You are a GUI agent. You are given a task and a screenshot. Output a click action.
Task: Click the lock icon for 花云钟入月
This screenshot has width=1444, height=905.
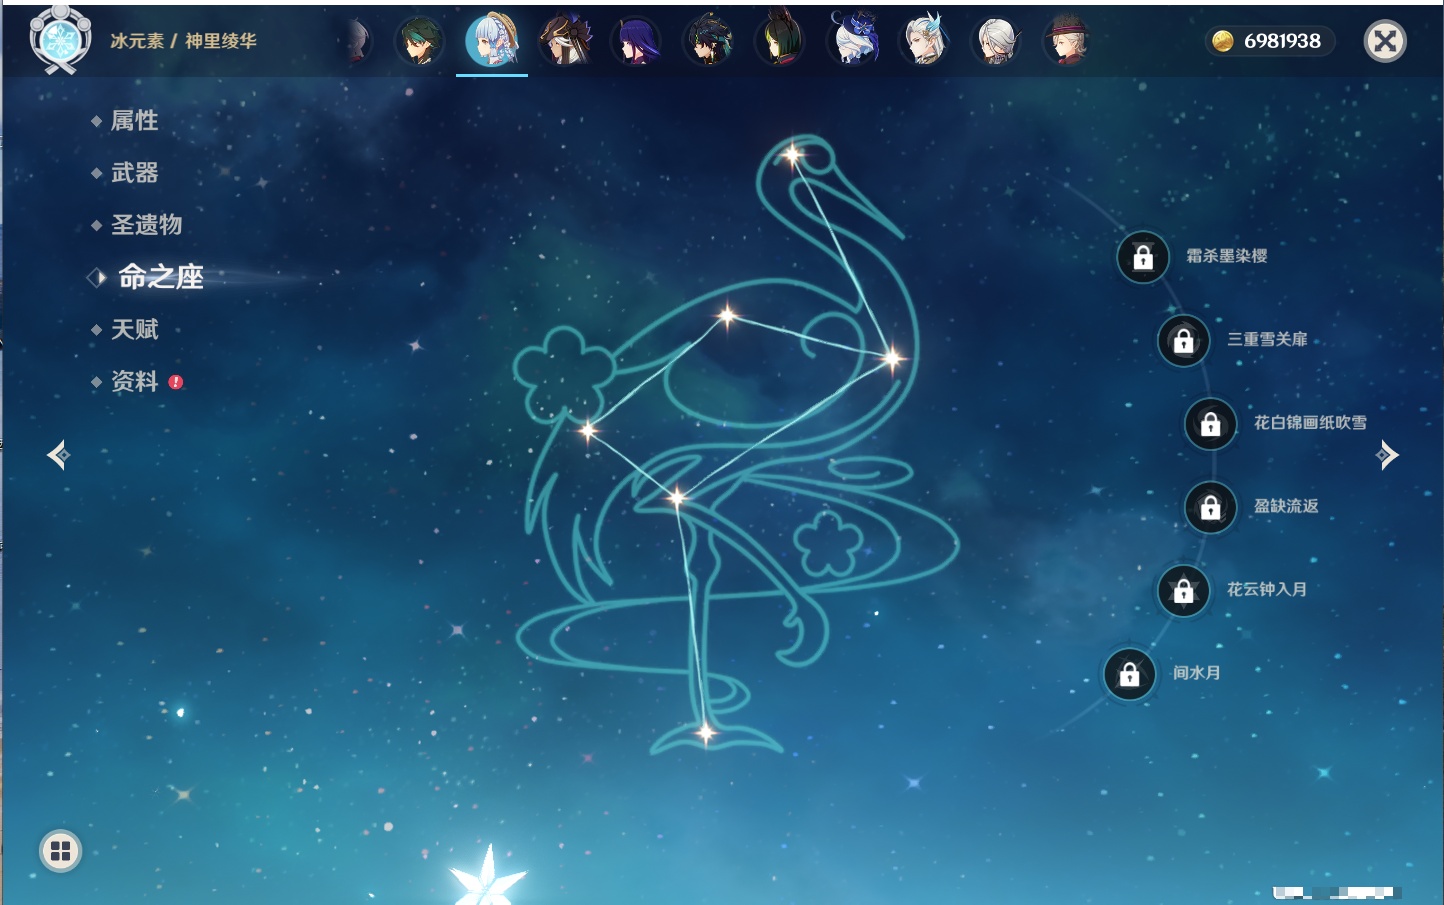coord(1184,591)
